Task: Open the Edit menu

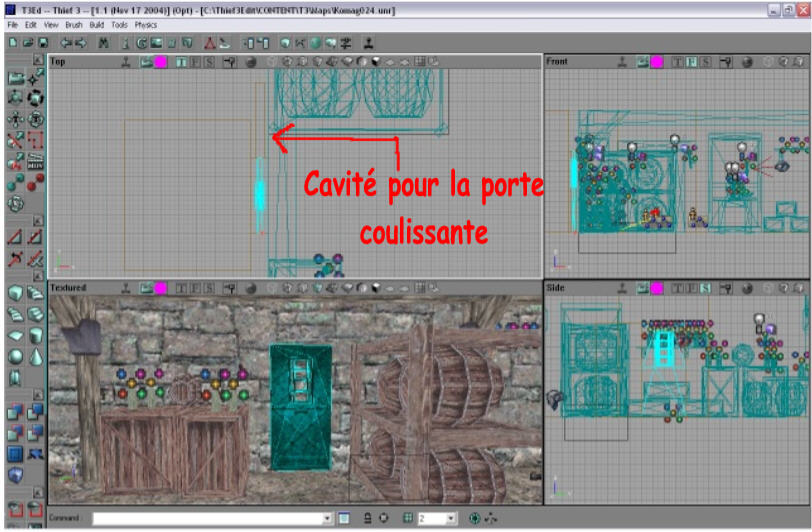Action: (31, 25)
